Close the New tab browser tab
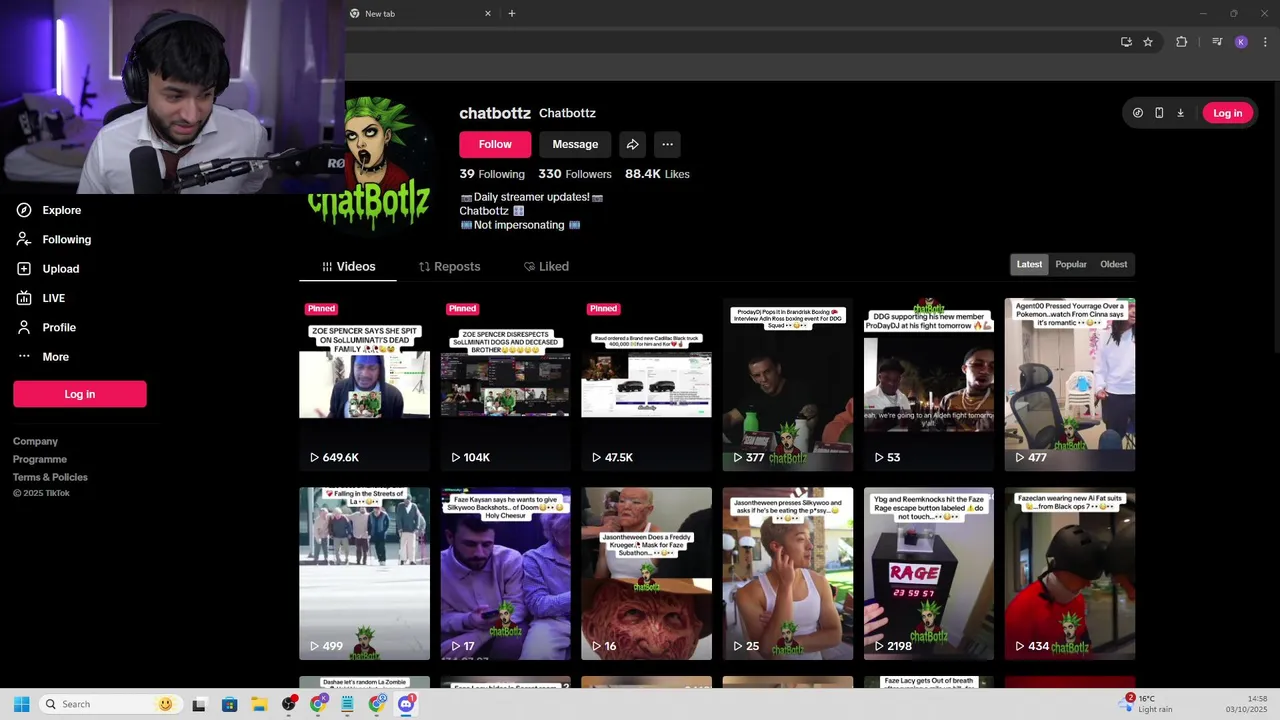 coord(488,13)
